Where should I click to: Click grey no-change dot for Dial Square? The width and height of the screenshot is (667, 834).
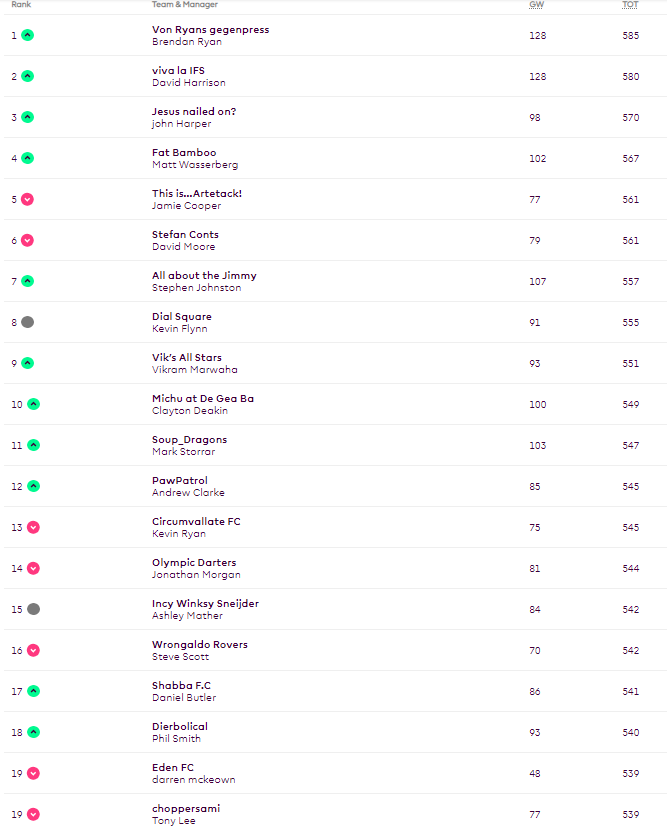[x=27, y=322]
